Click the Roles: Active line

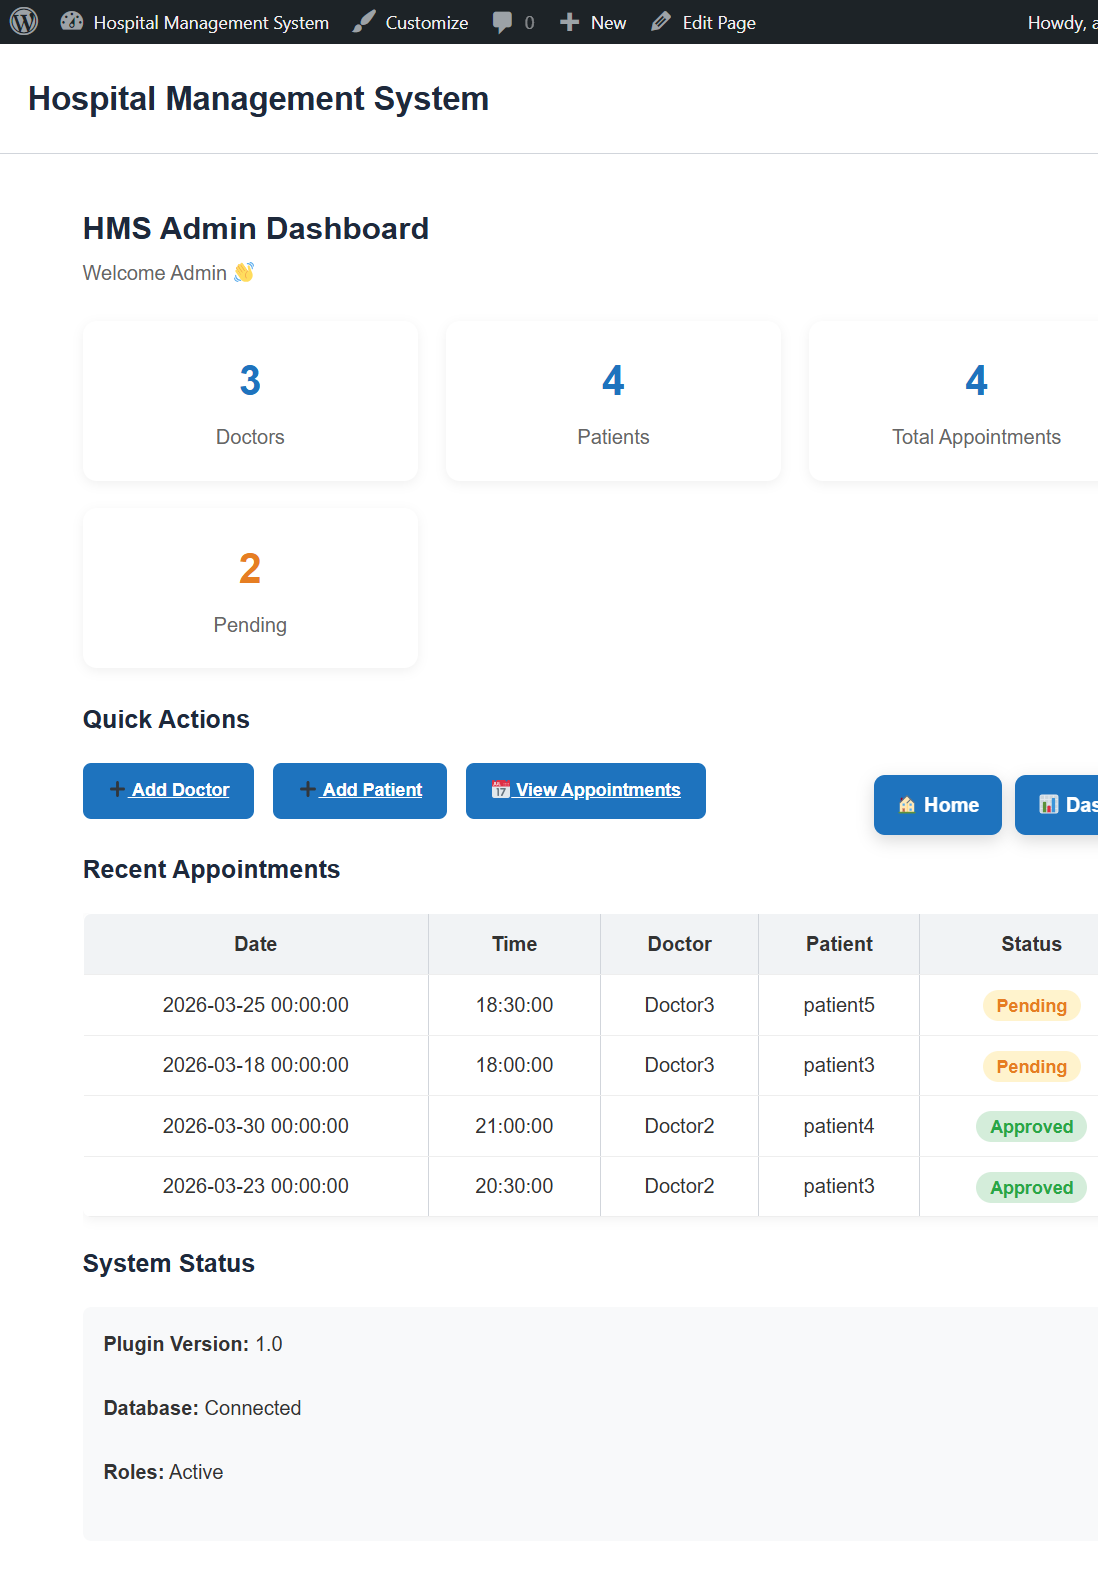coord(163,1472)
